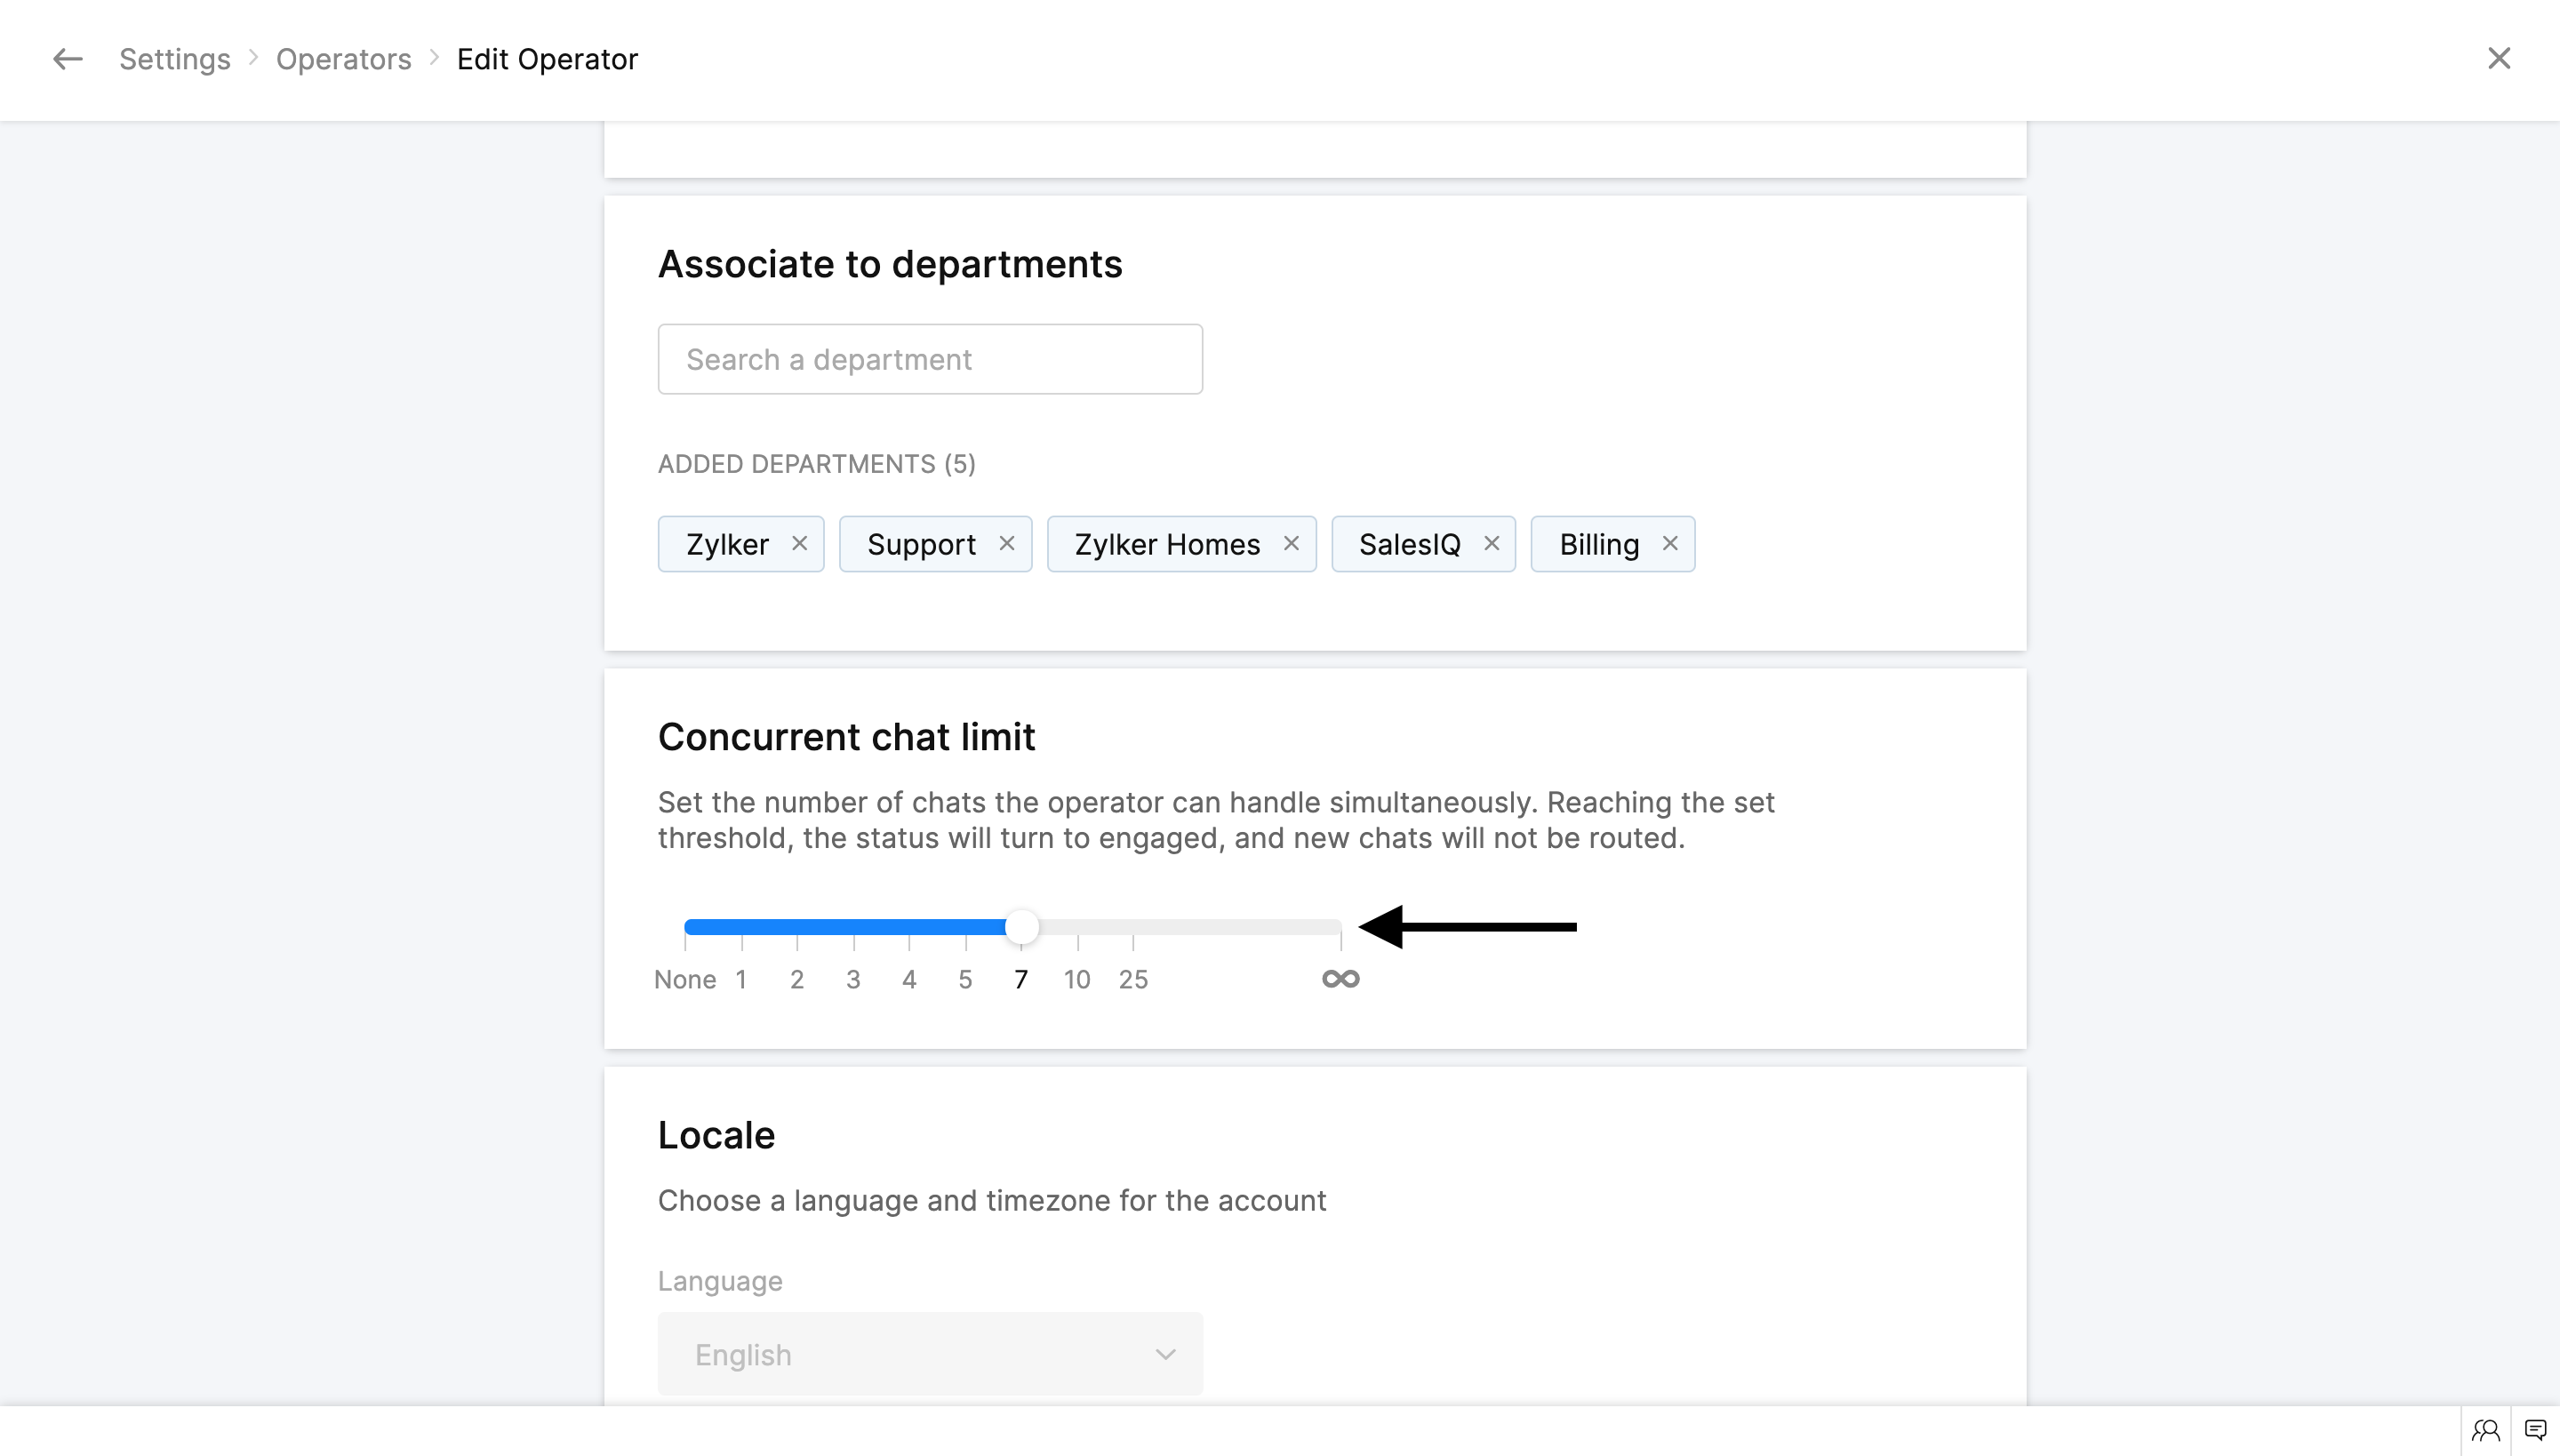2560x1456 pixels.
Task: Remove the Zylker Homes department tag
Action: pyautogui.click(x=1291, y=543)
